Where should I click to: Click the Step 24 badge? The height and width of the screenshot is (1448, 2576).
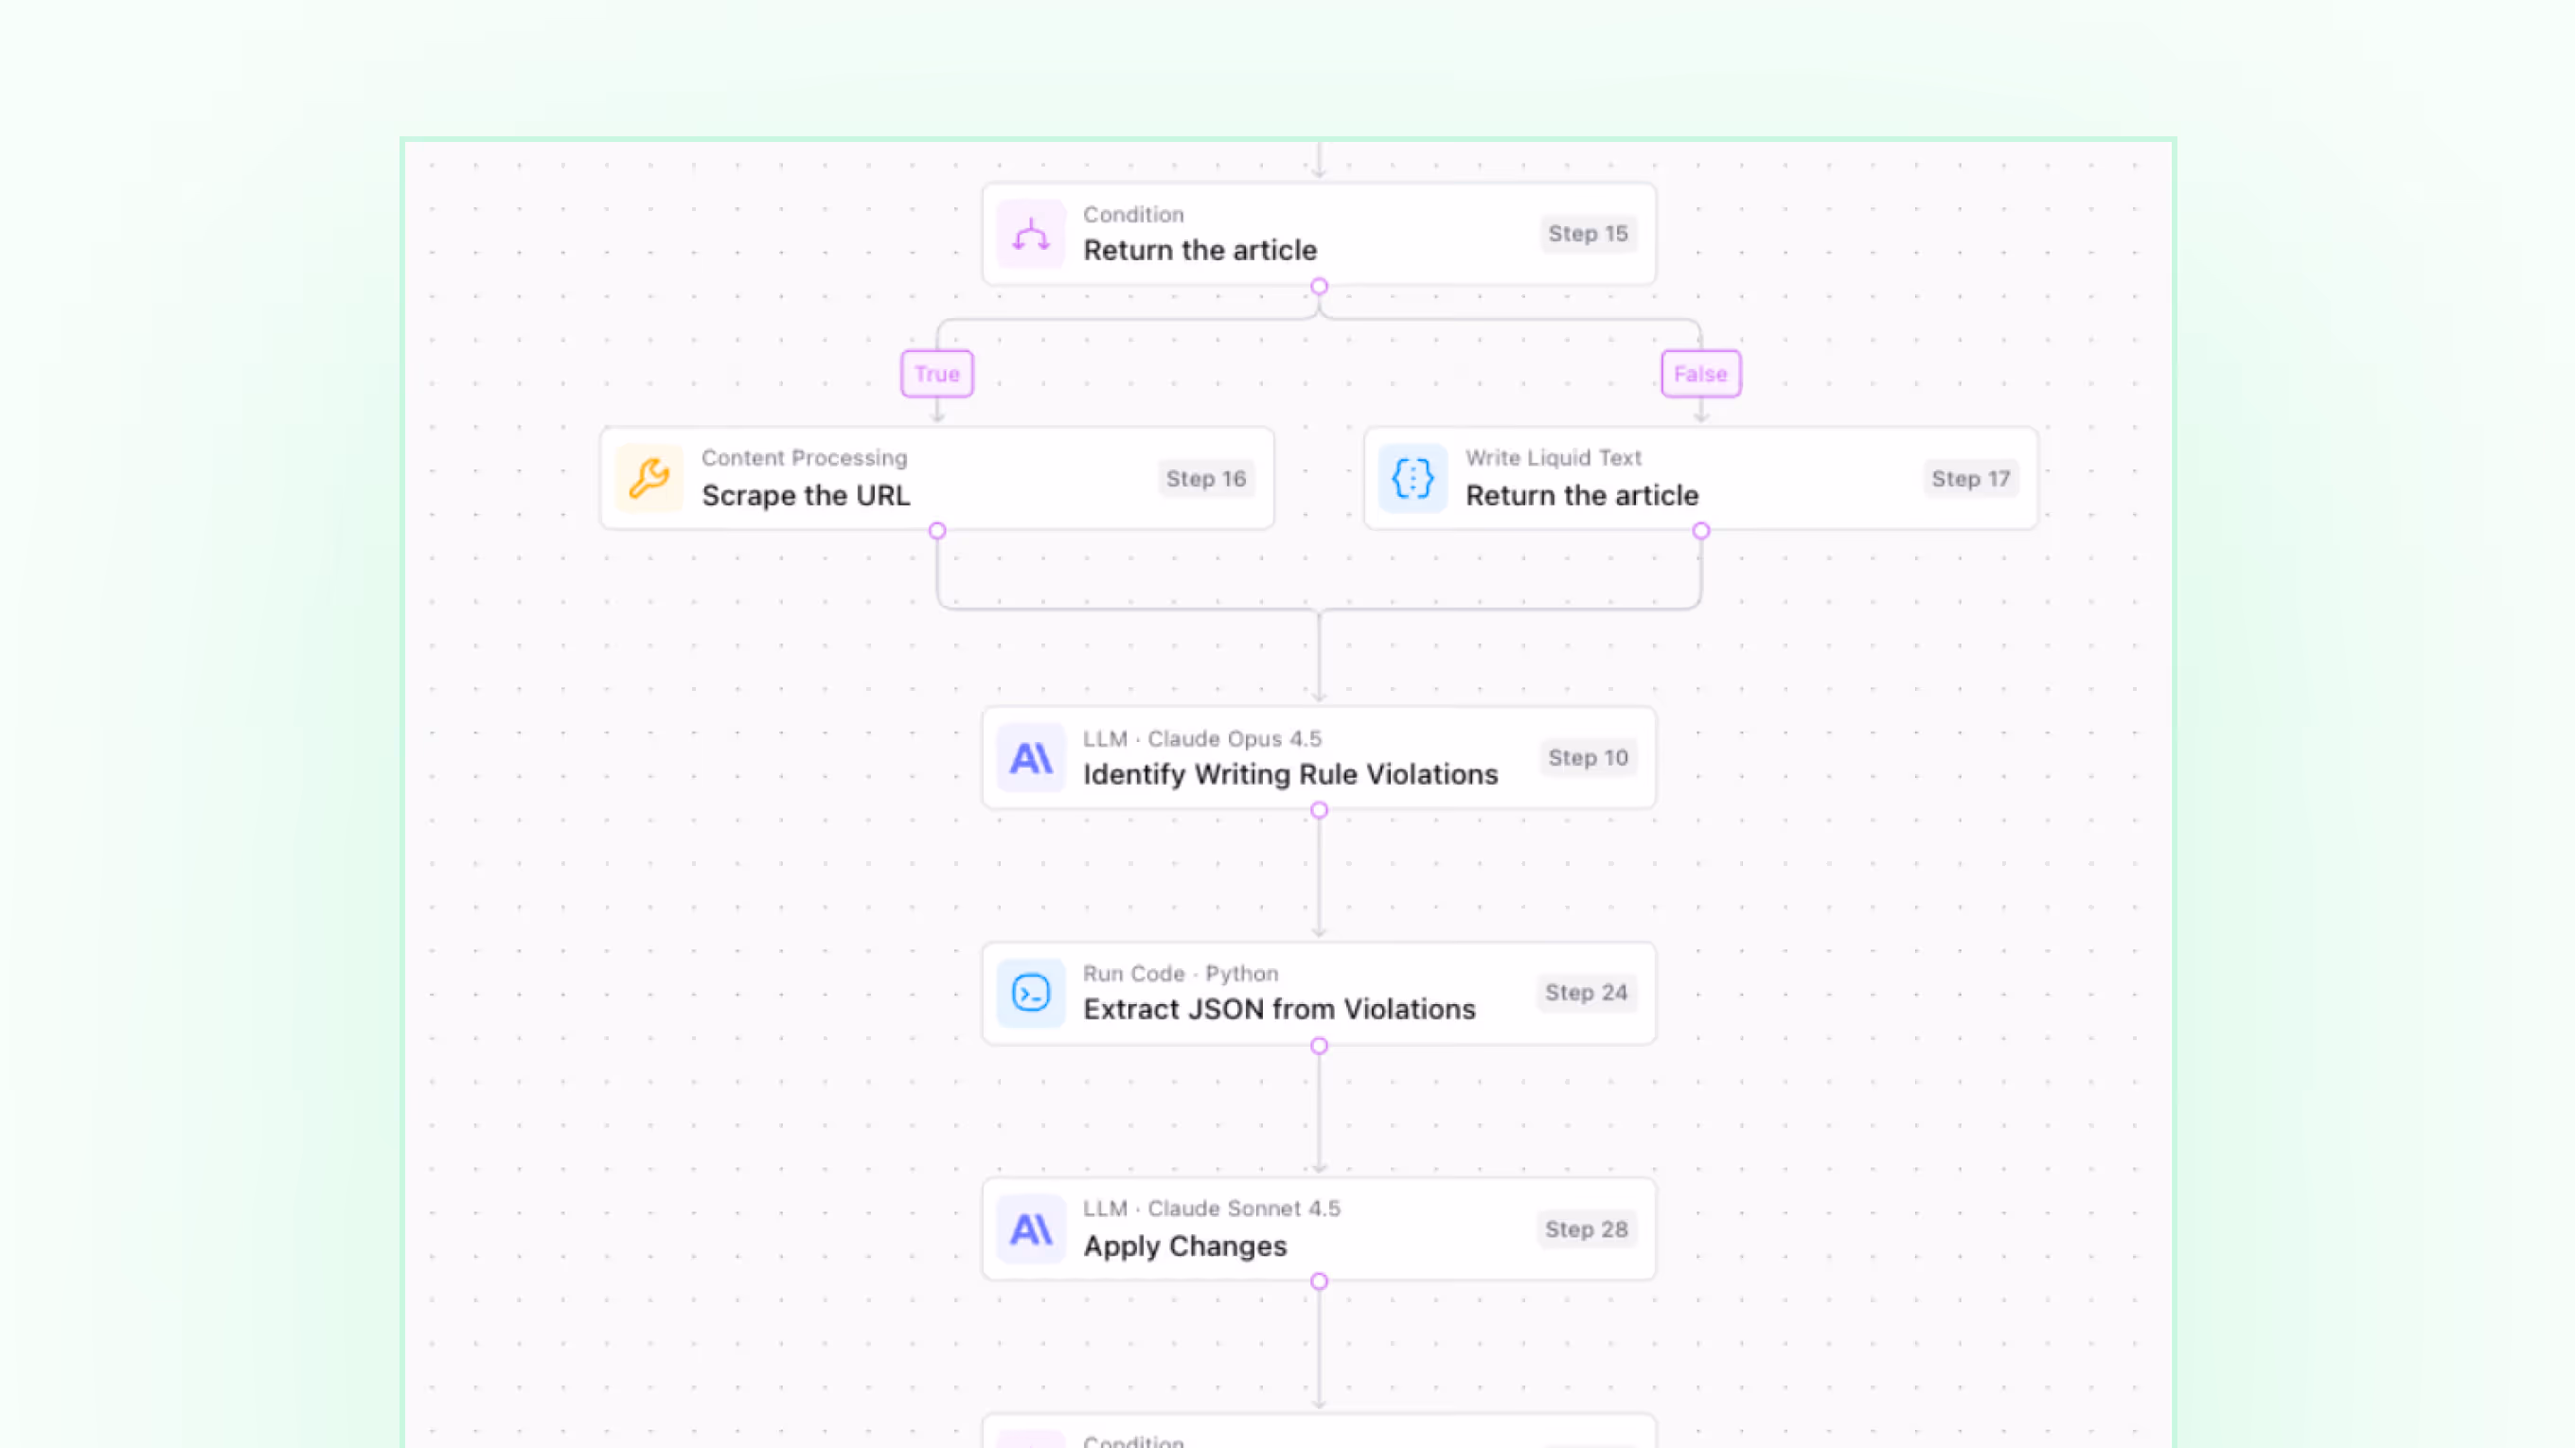coord(1585,993)
